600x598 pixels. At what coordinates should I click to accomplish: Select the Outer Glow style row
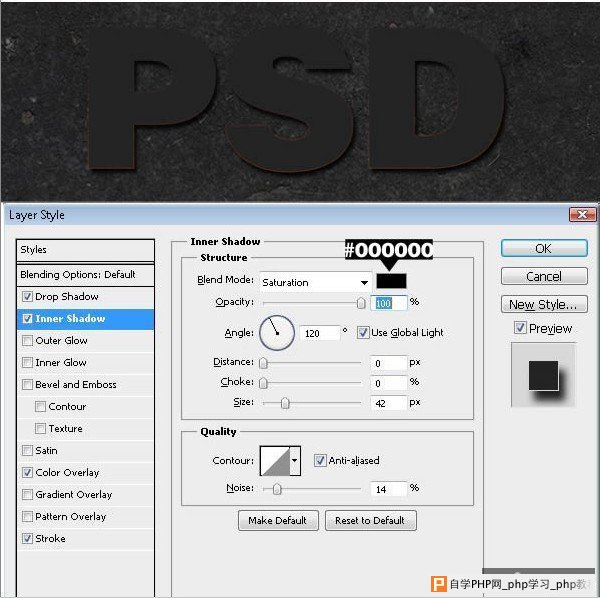(x=85, y=341)
